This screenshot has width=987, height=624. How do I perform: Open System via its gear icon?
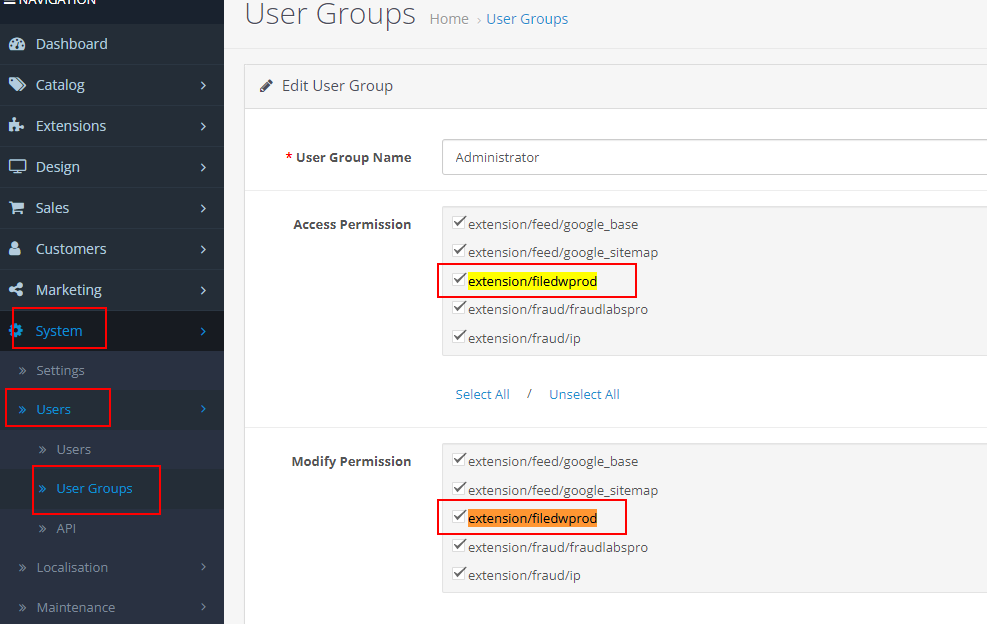19,330
